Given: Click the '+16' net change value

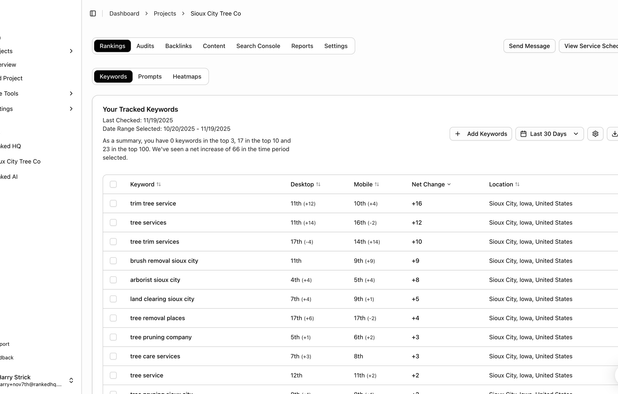Looking at the screenshot, I should 417,203.
